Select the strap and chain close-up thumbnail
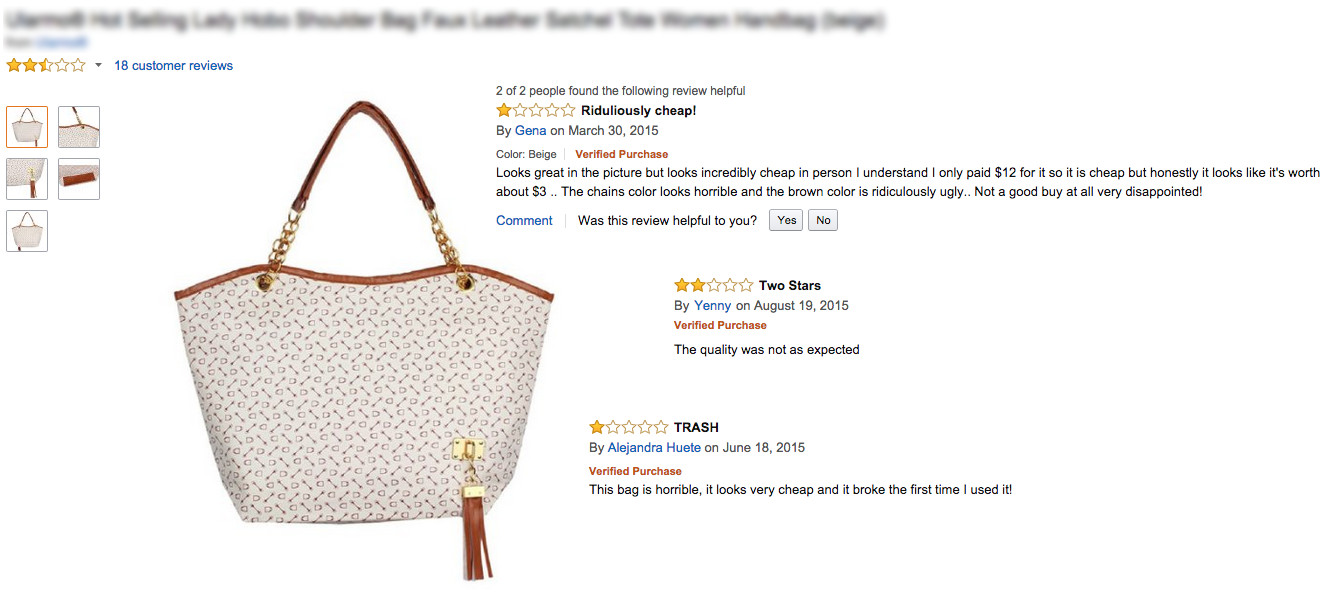The image size is (1340, 592). pos(79,127)
